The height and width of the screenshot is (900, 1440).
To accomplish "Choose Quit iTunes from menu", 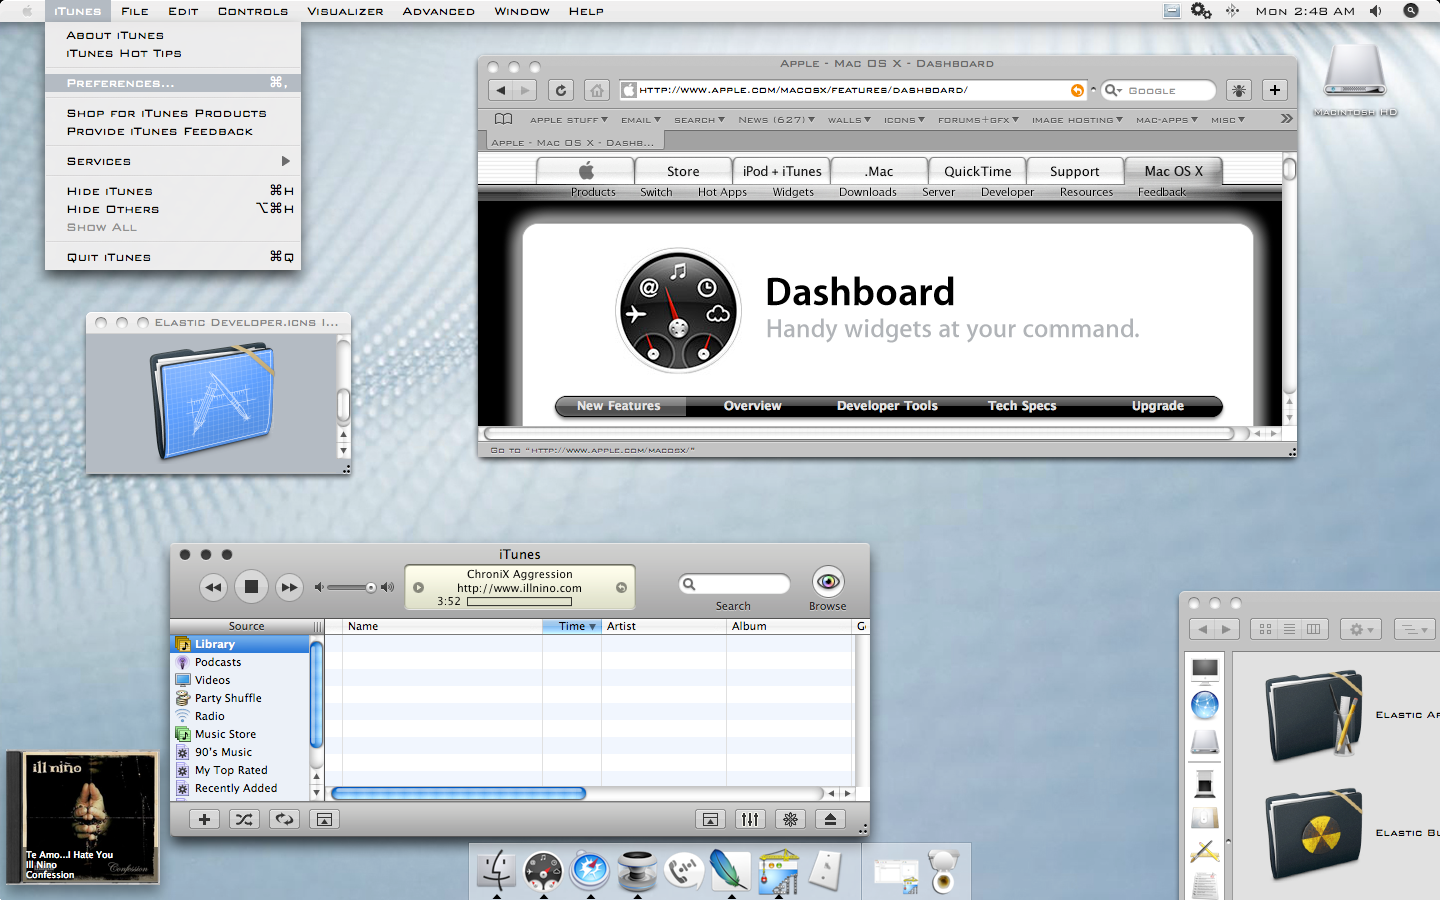I will [173, 257].
